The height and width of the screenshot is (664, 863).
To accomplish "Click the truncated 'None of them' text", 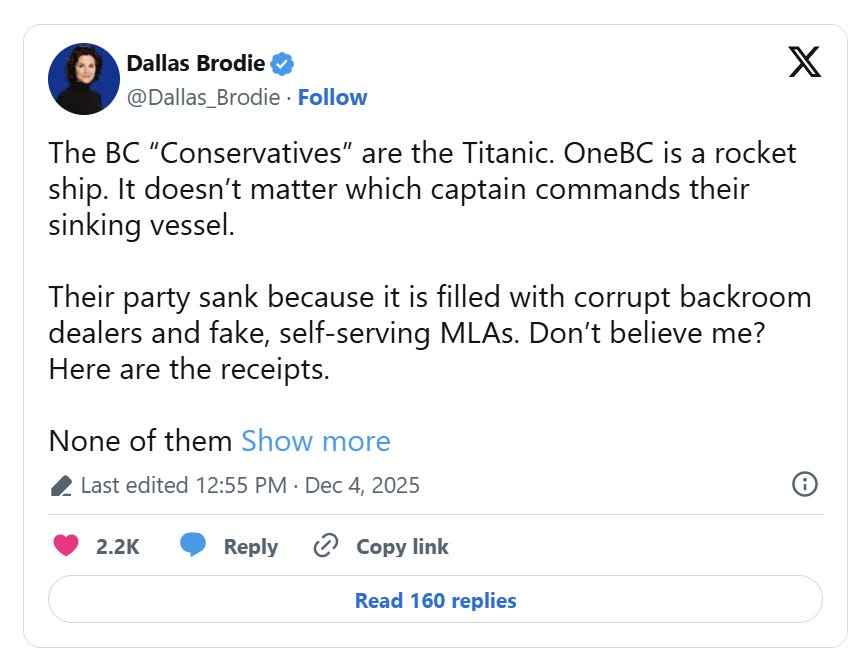I will pyautogui.click(x=140, y=440).
